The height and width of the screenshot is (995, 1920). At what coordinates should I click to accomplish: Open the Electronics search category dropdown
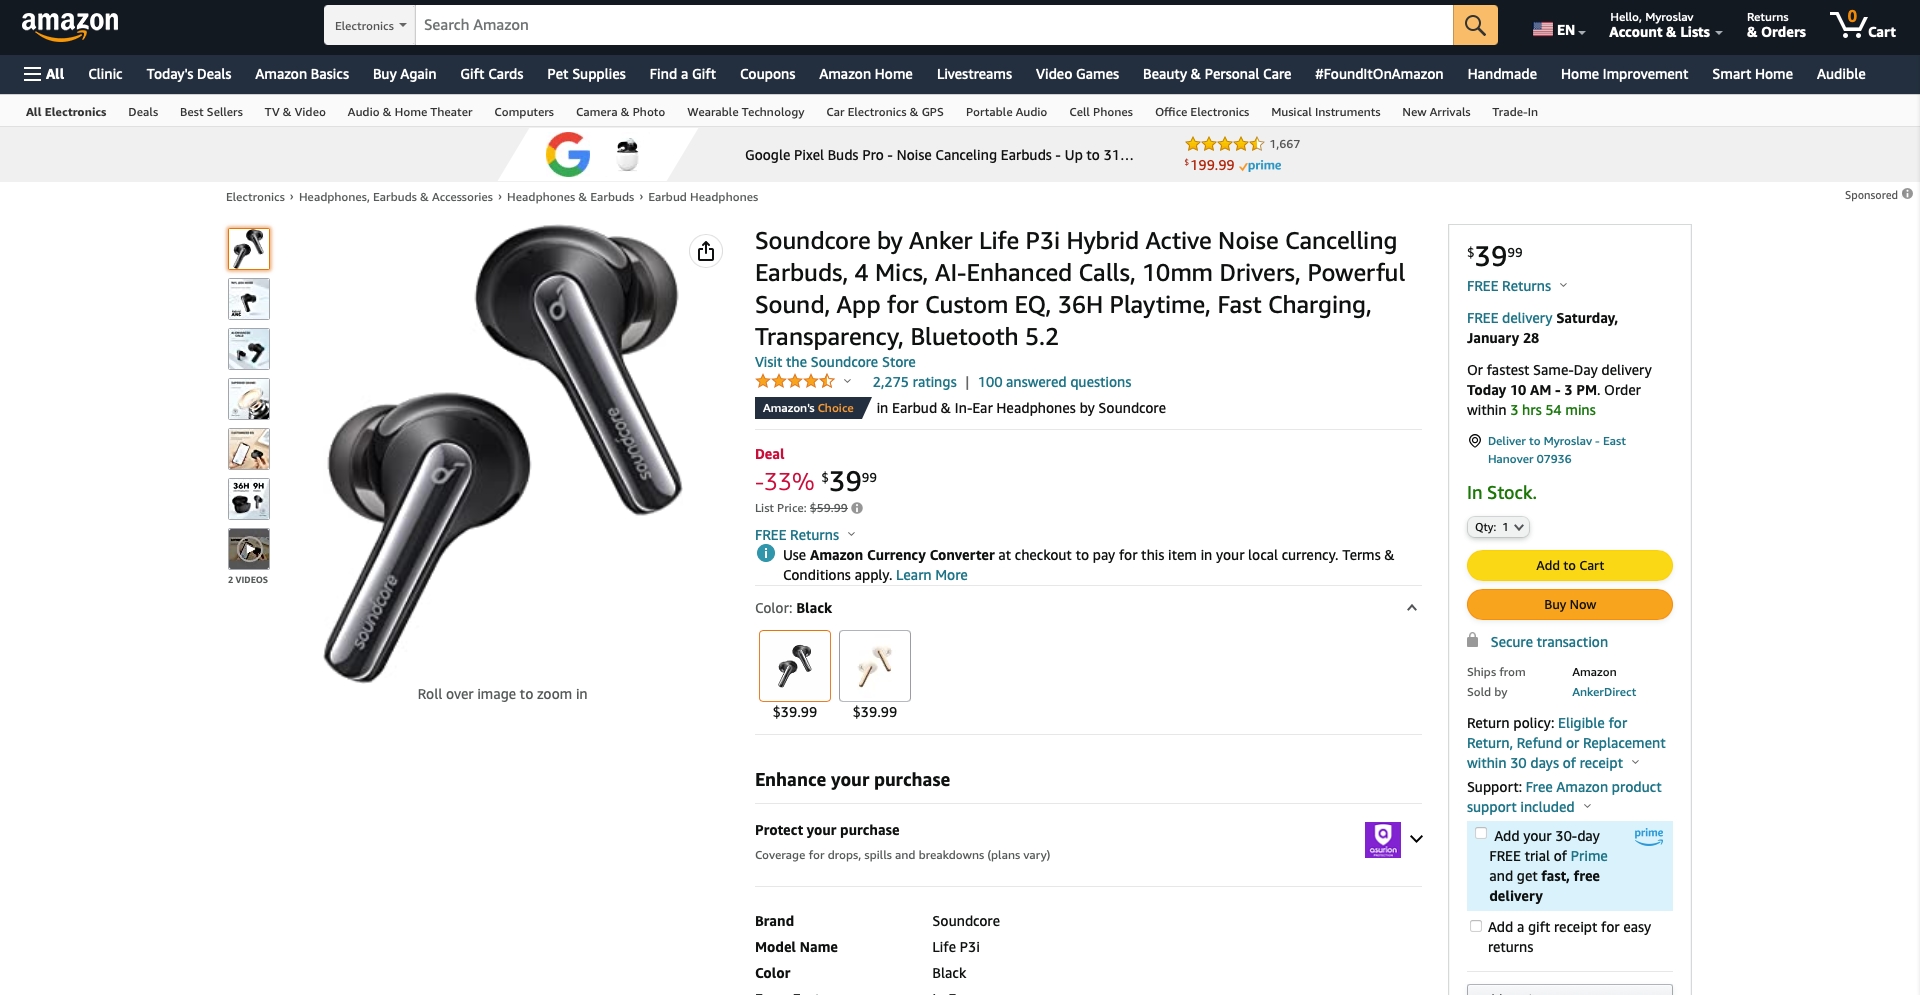(370, 25)
